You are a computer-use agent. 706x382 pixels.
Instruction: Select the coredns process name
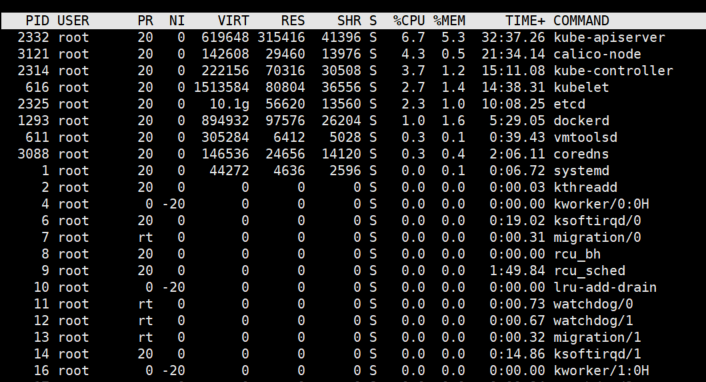pyautogui.click(x=581, y=154)
